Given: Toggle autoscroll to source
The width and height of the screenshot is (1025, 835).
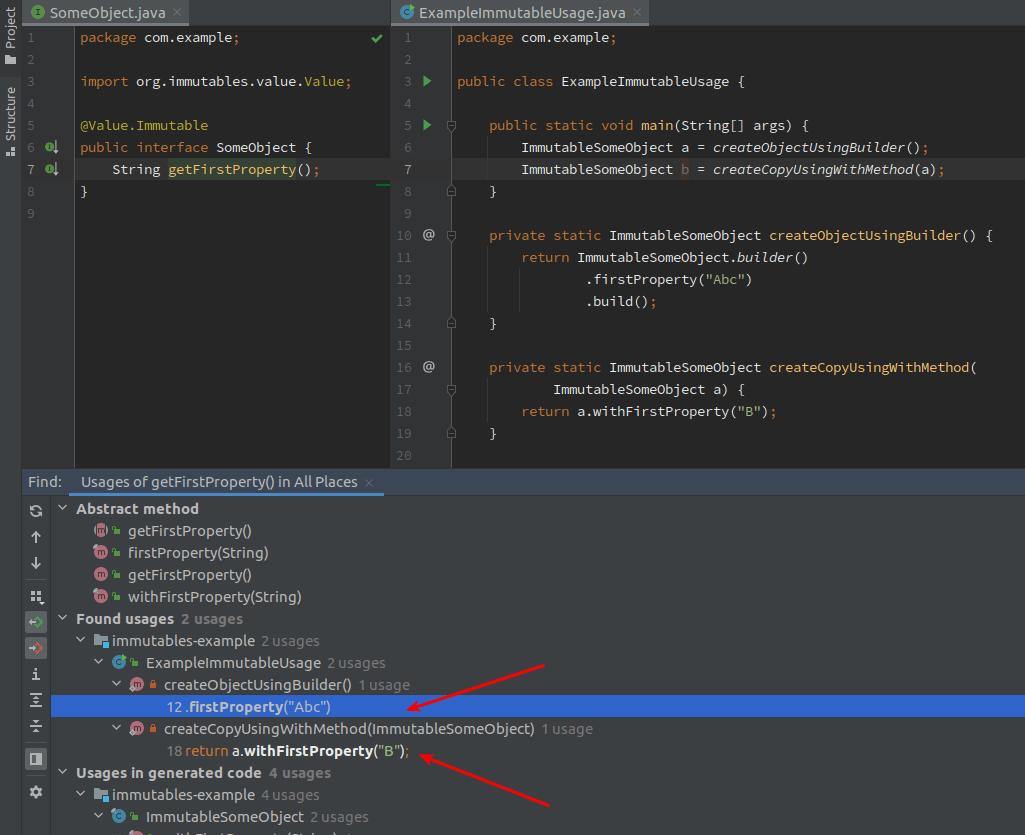Looking at the screenshot, I should 35,621.
